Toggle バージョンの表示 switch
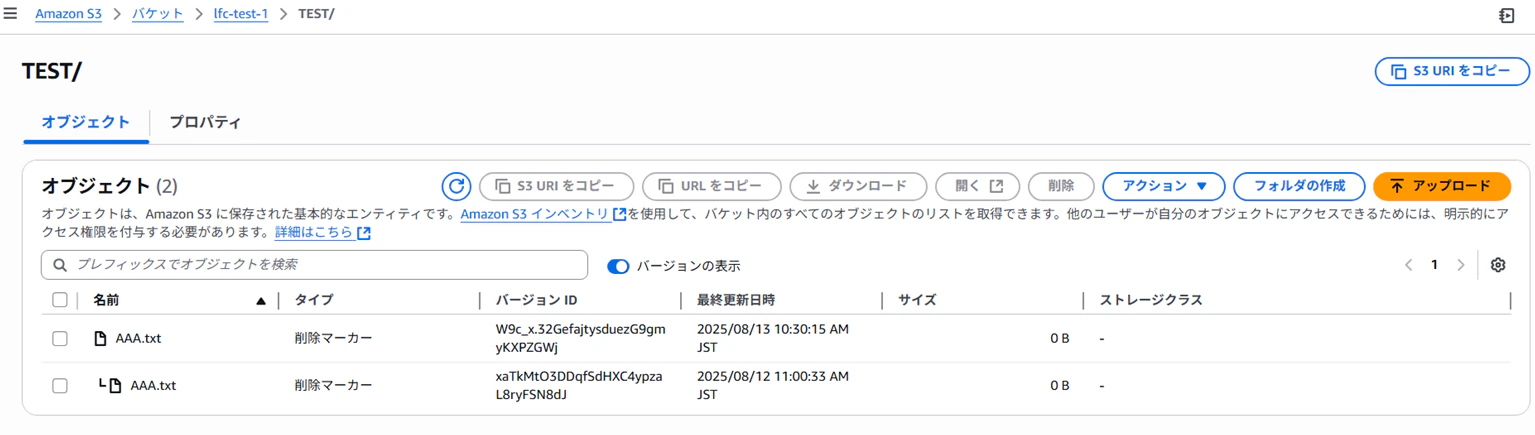Screen dimensions: 1535x435 point(618,266)
